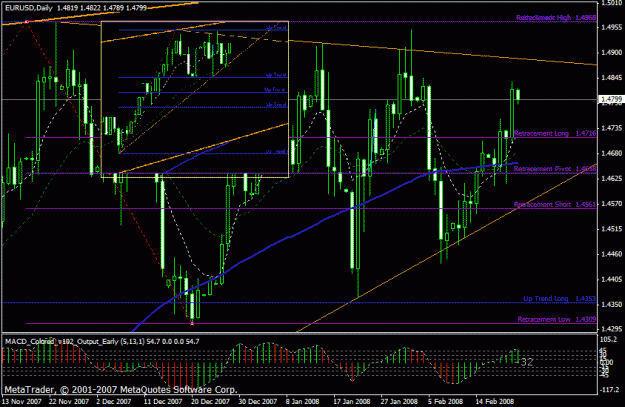This screenshot has height=407, width=625.
Task: Click the 1.4295 price axis value
Action: pyautogui.click(x=612, y=329)
